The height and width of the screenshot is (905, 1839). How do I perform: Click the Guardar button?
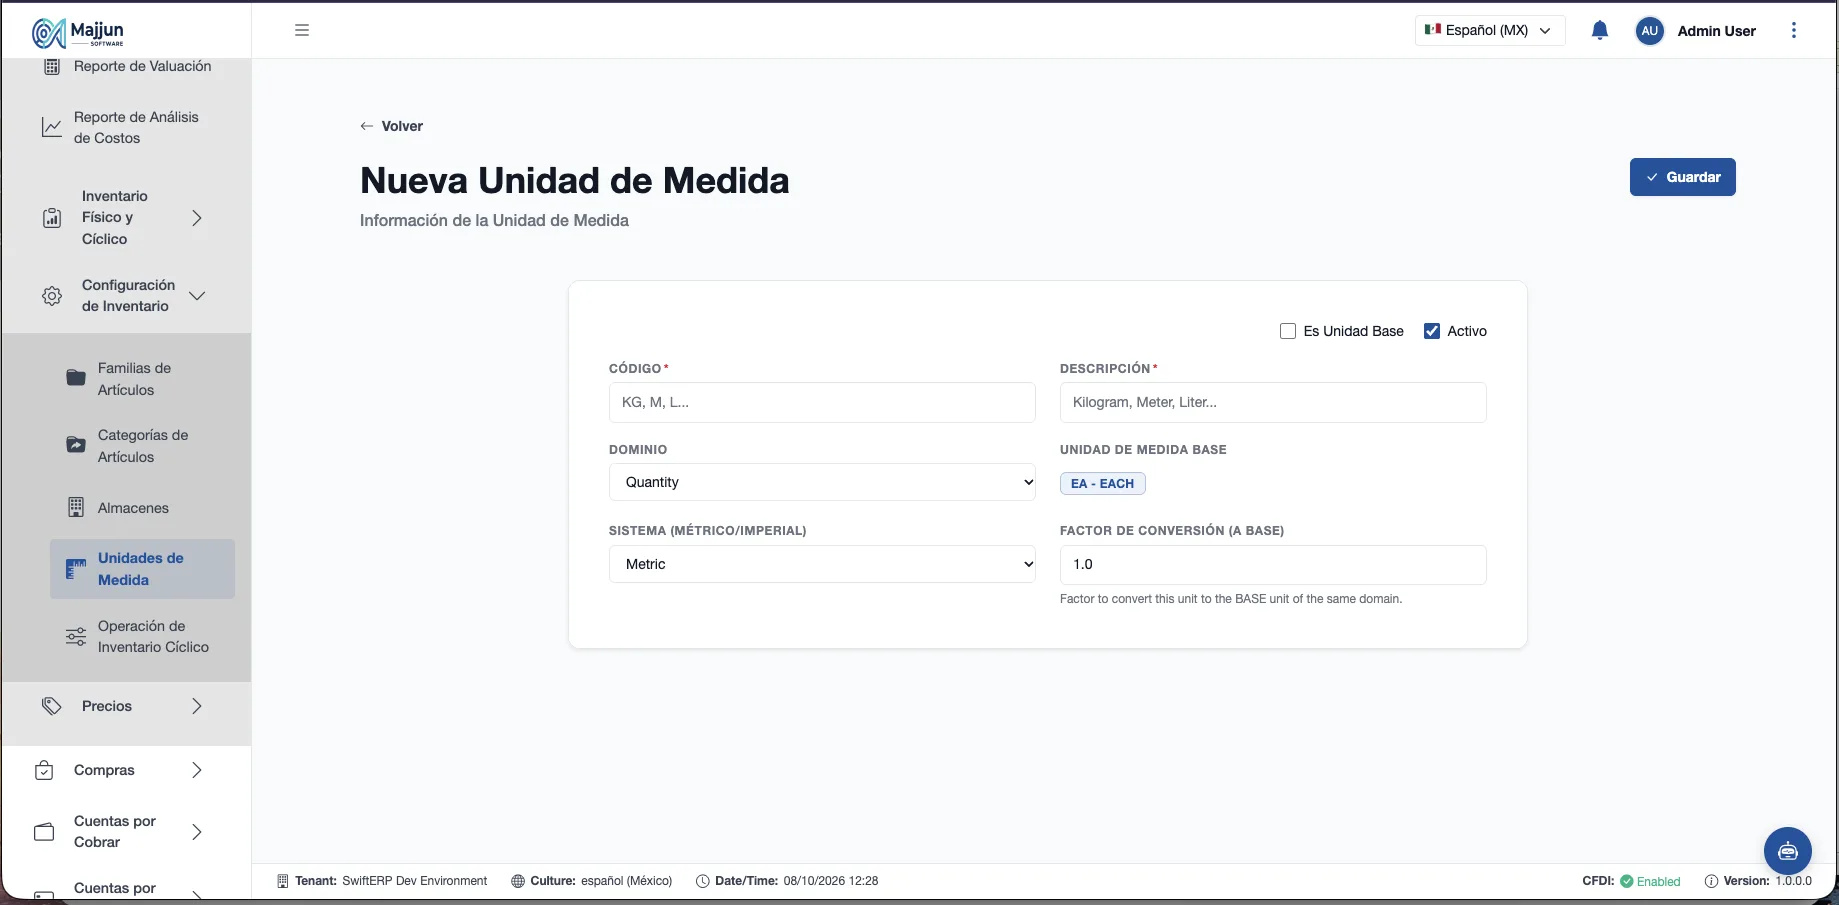tap(1683, 177)
